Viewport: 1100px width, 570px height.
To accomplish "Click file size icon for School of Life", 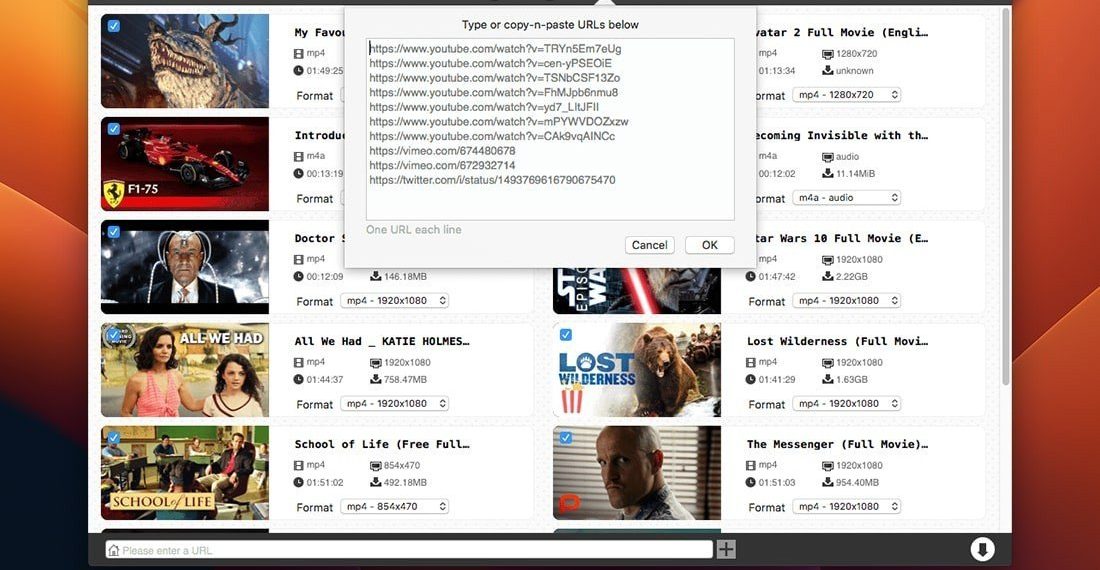I will tap(376, 482).
